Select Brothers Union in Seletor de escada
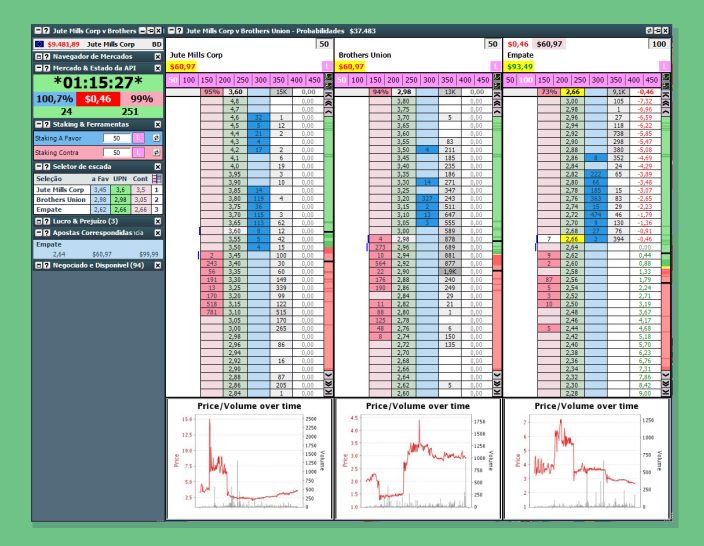The image size is (704, 546). click(61, 200)
